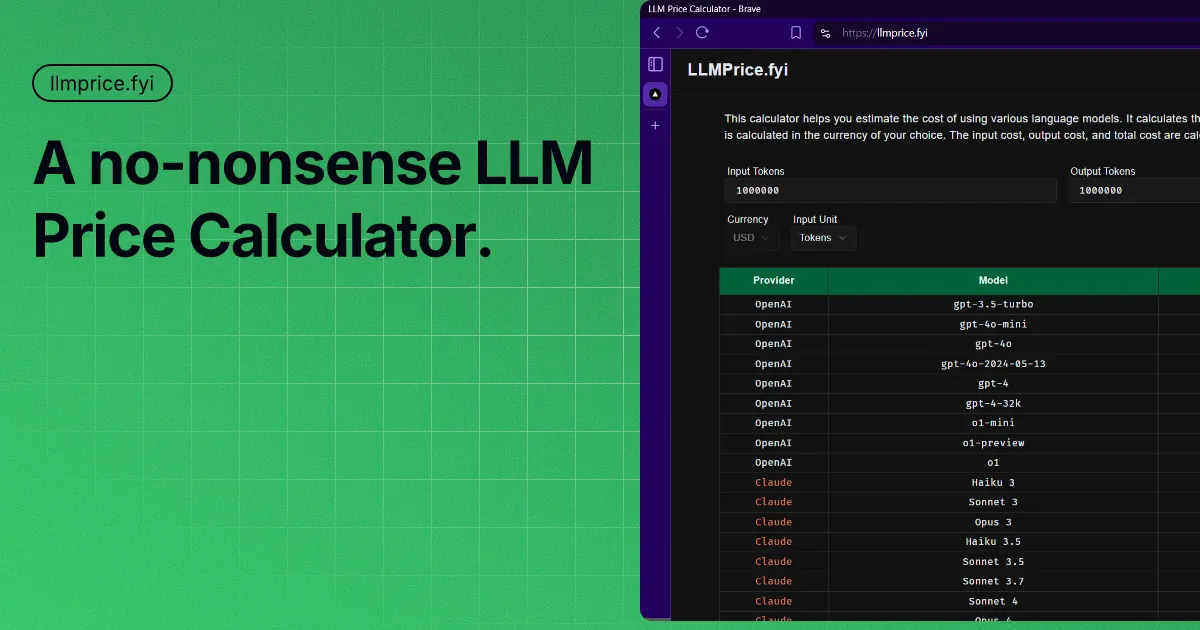Click the Claude Sonnet 3.7 row
1200x630 pixels.
click(993, 581)
